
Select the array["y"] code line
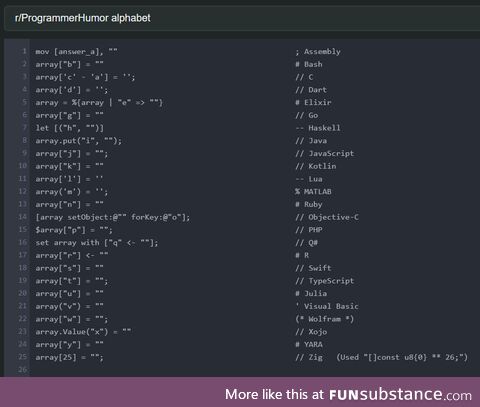[x=69, y=344]
